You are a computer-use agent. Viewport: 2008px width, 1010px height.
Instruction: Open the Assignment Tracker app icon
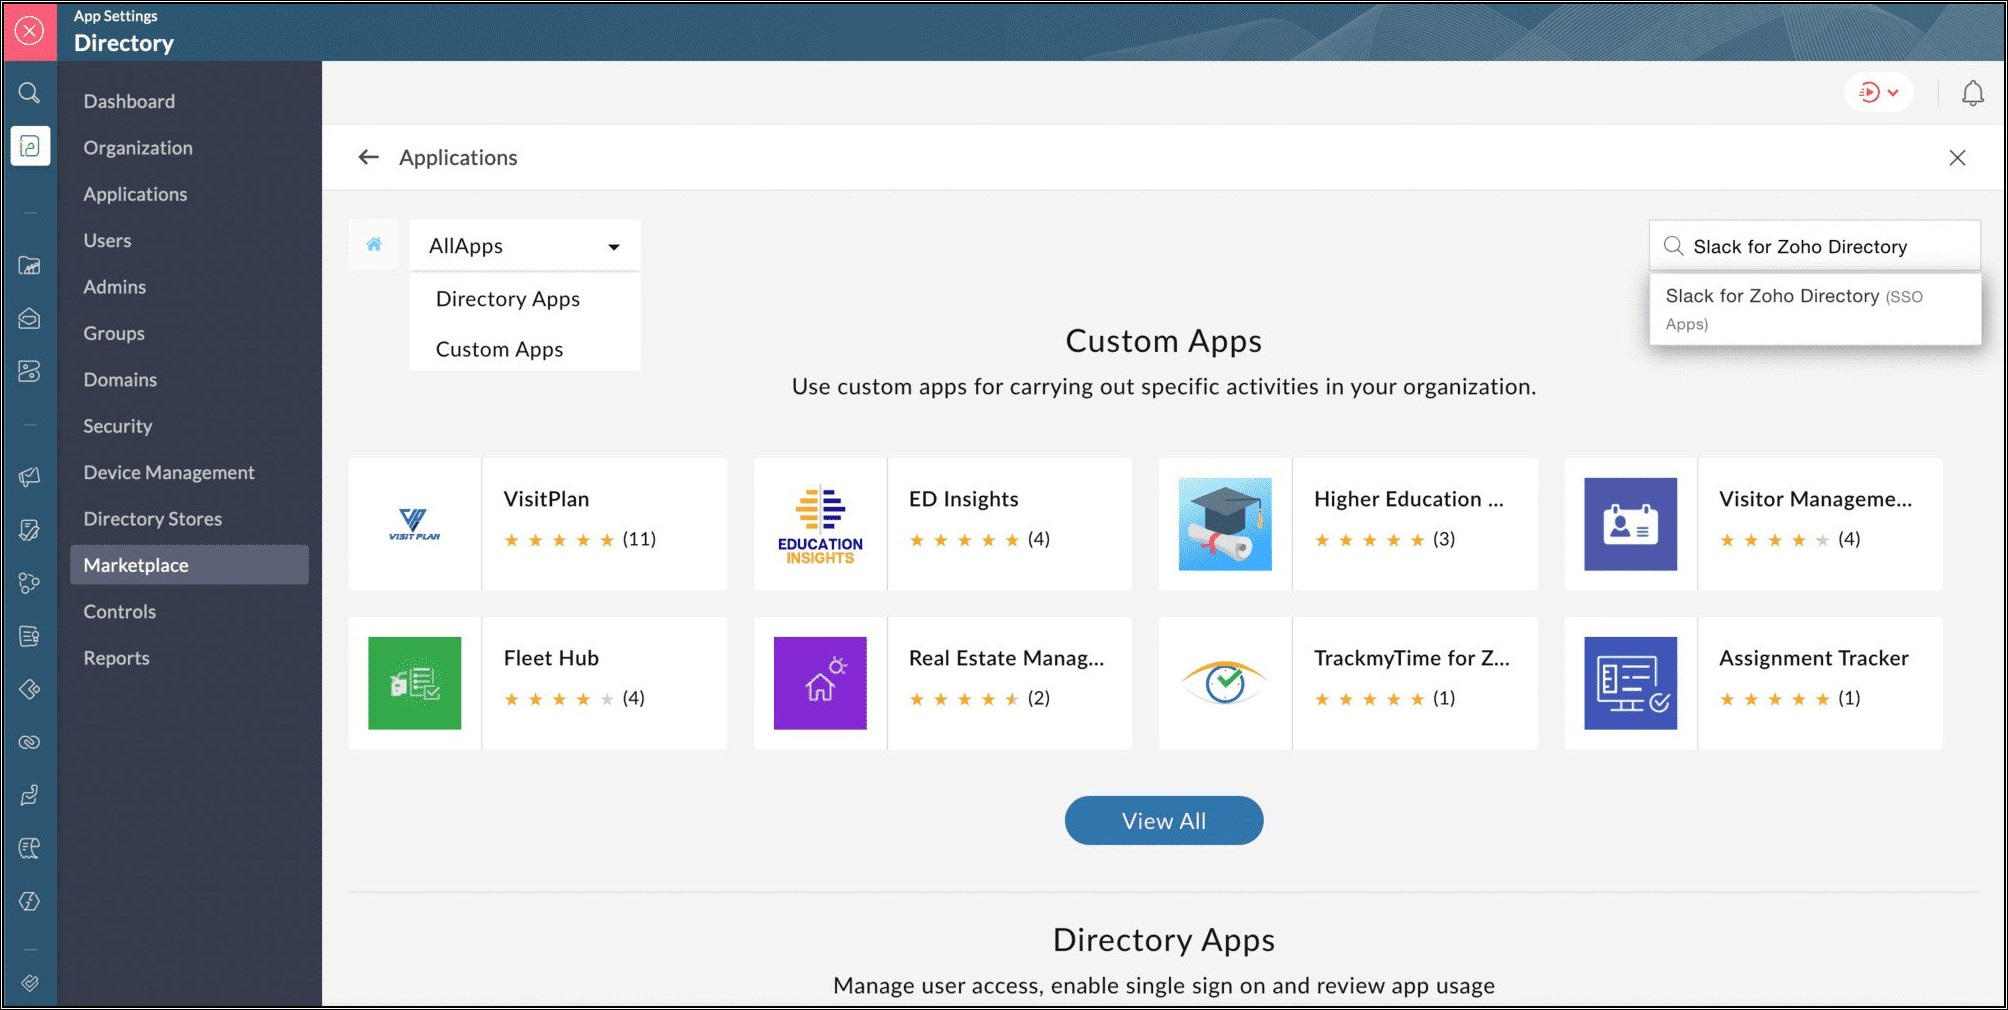click(x=1630, y=683)
